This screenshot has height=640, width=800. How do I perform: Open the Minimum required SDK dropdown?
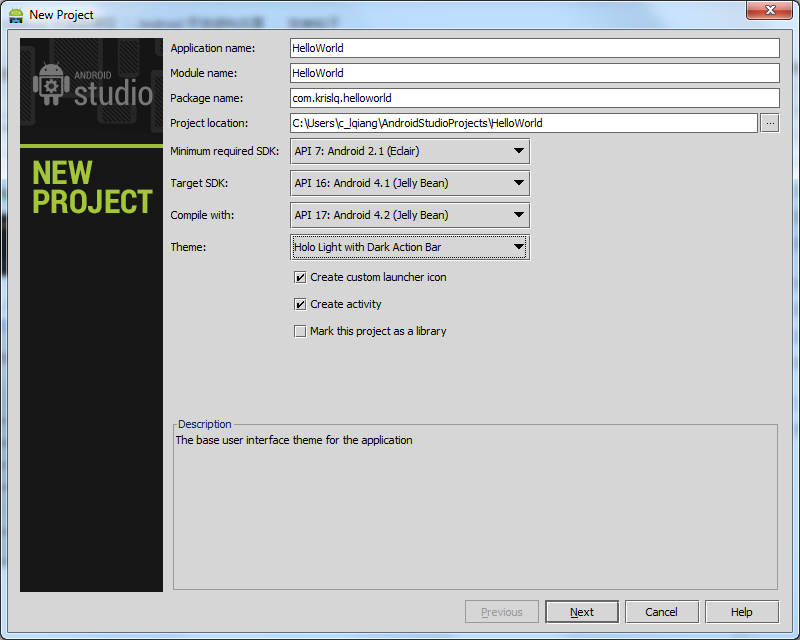pos(519,151)
